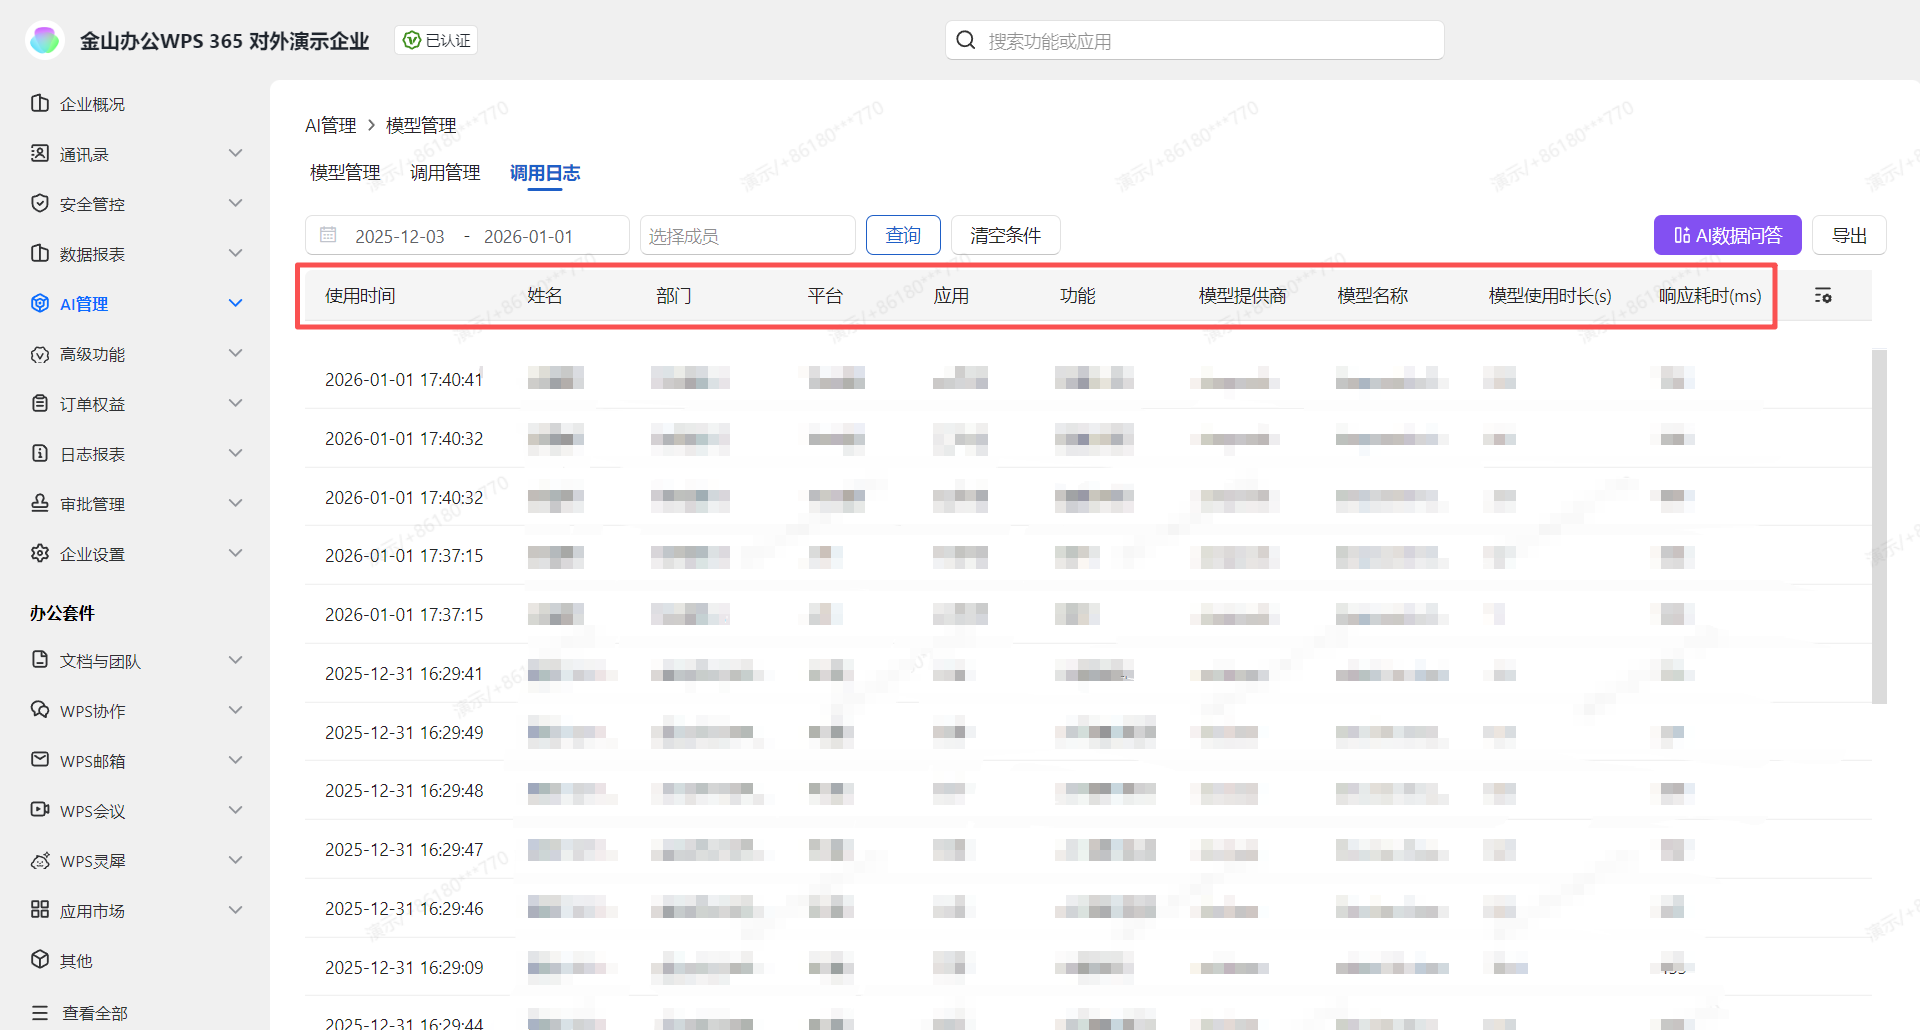
Task: Select row timestamp 2025-12-31 16:29:09
Action: [404, 967]
